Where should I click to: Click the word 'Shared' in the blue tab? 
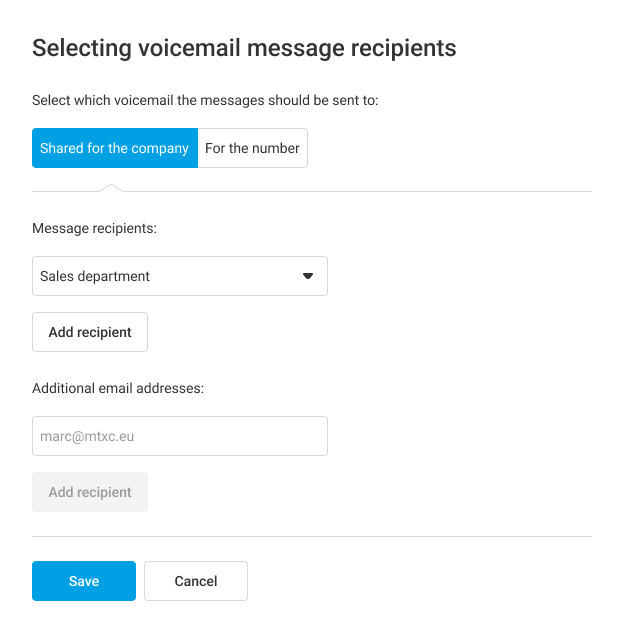[61, 148]
